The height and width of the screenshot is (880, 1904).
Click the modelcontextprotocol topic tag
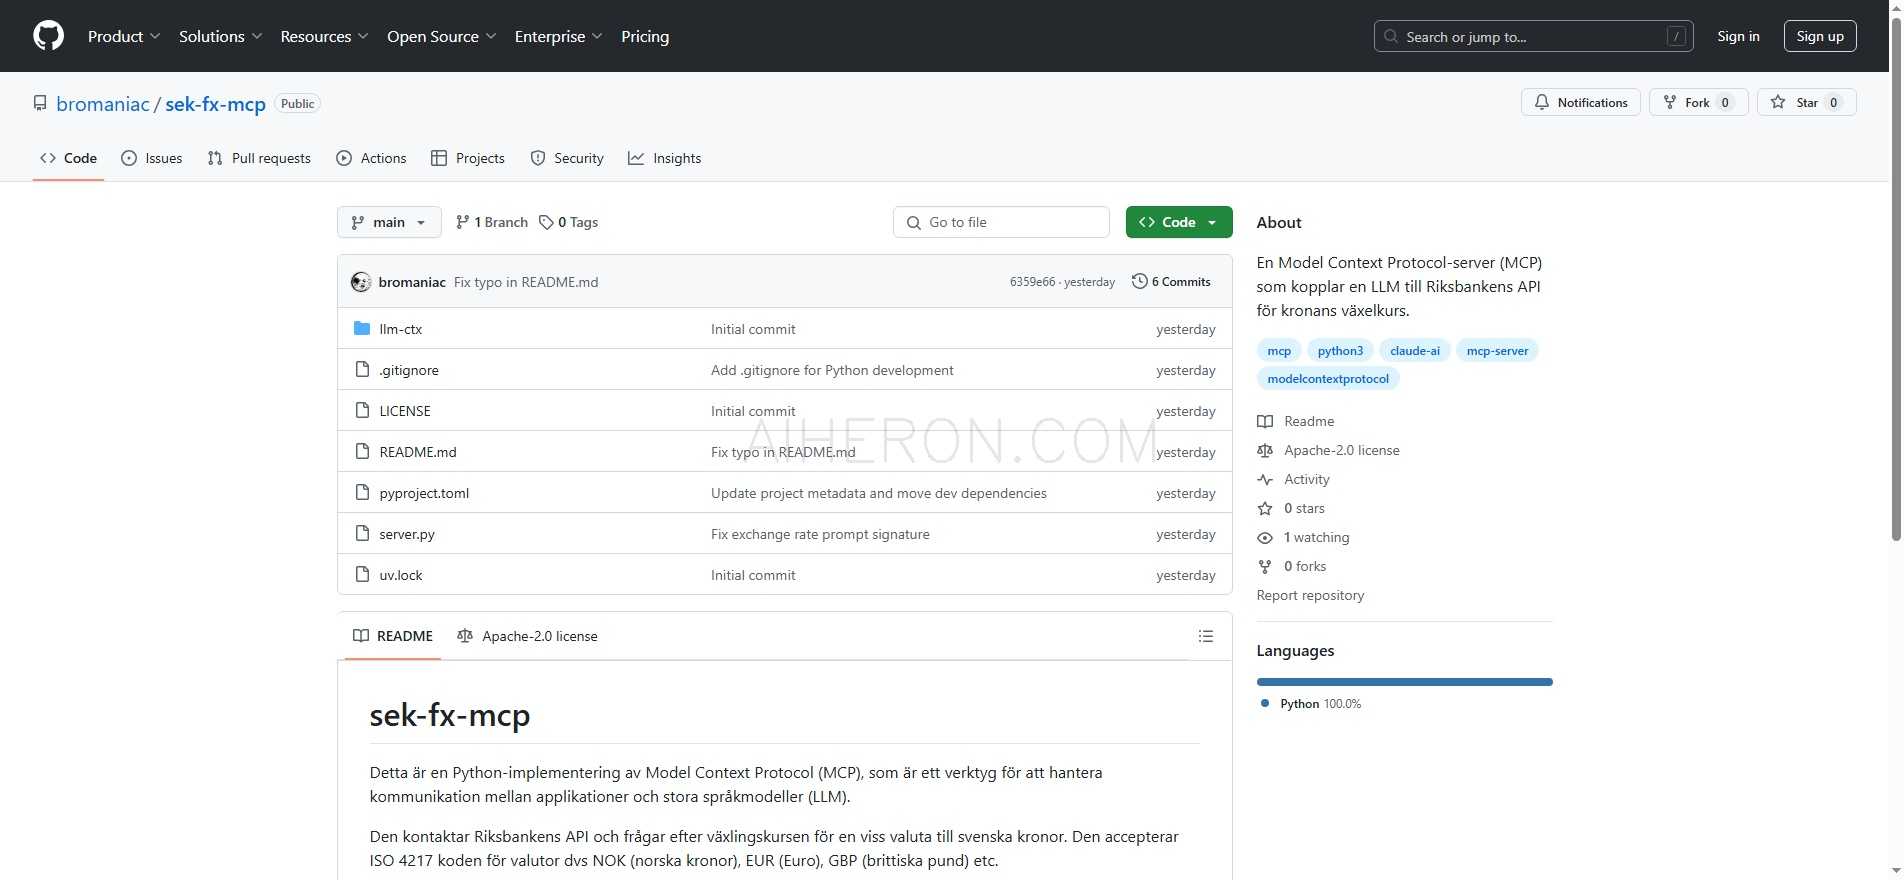1328,378
